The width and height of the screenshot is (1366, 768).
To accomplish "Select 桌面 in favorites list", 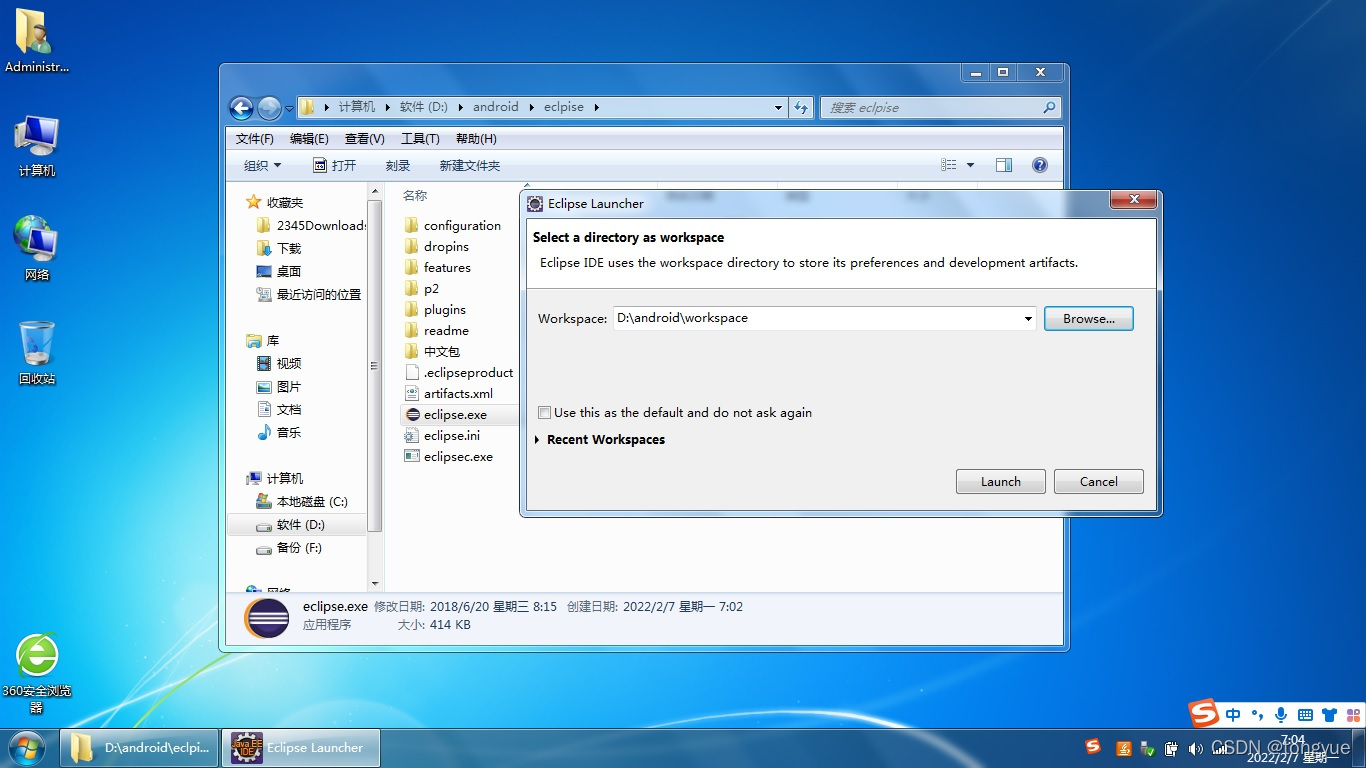I will [x=278, y=271].
